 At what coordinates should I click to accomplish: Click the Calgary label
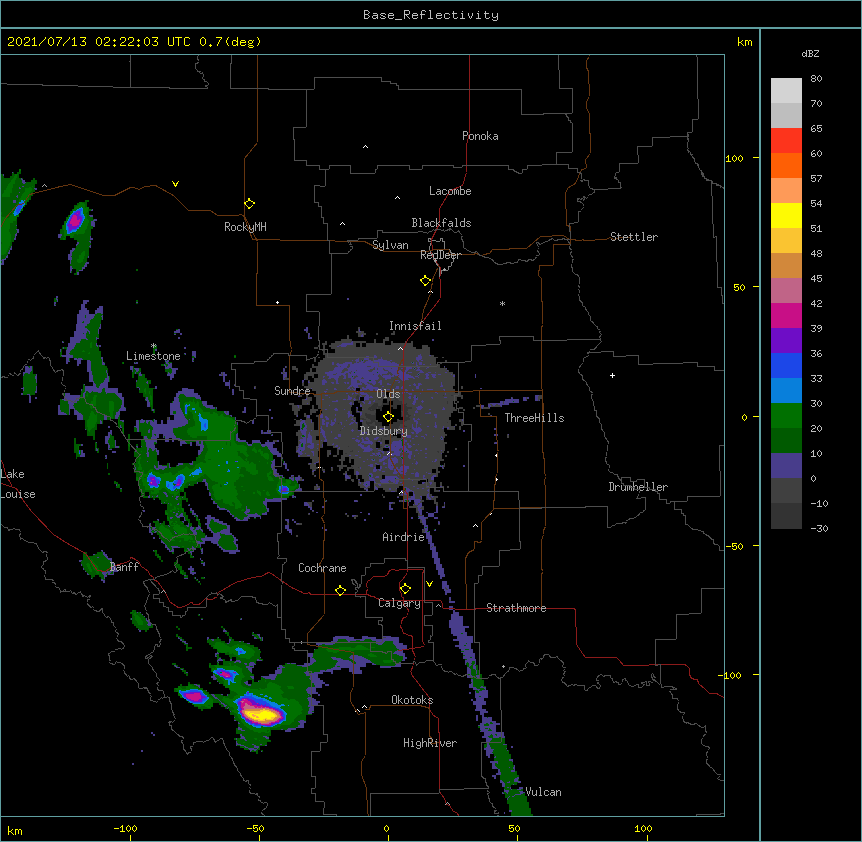[399, 603]
